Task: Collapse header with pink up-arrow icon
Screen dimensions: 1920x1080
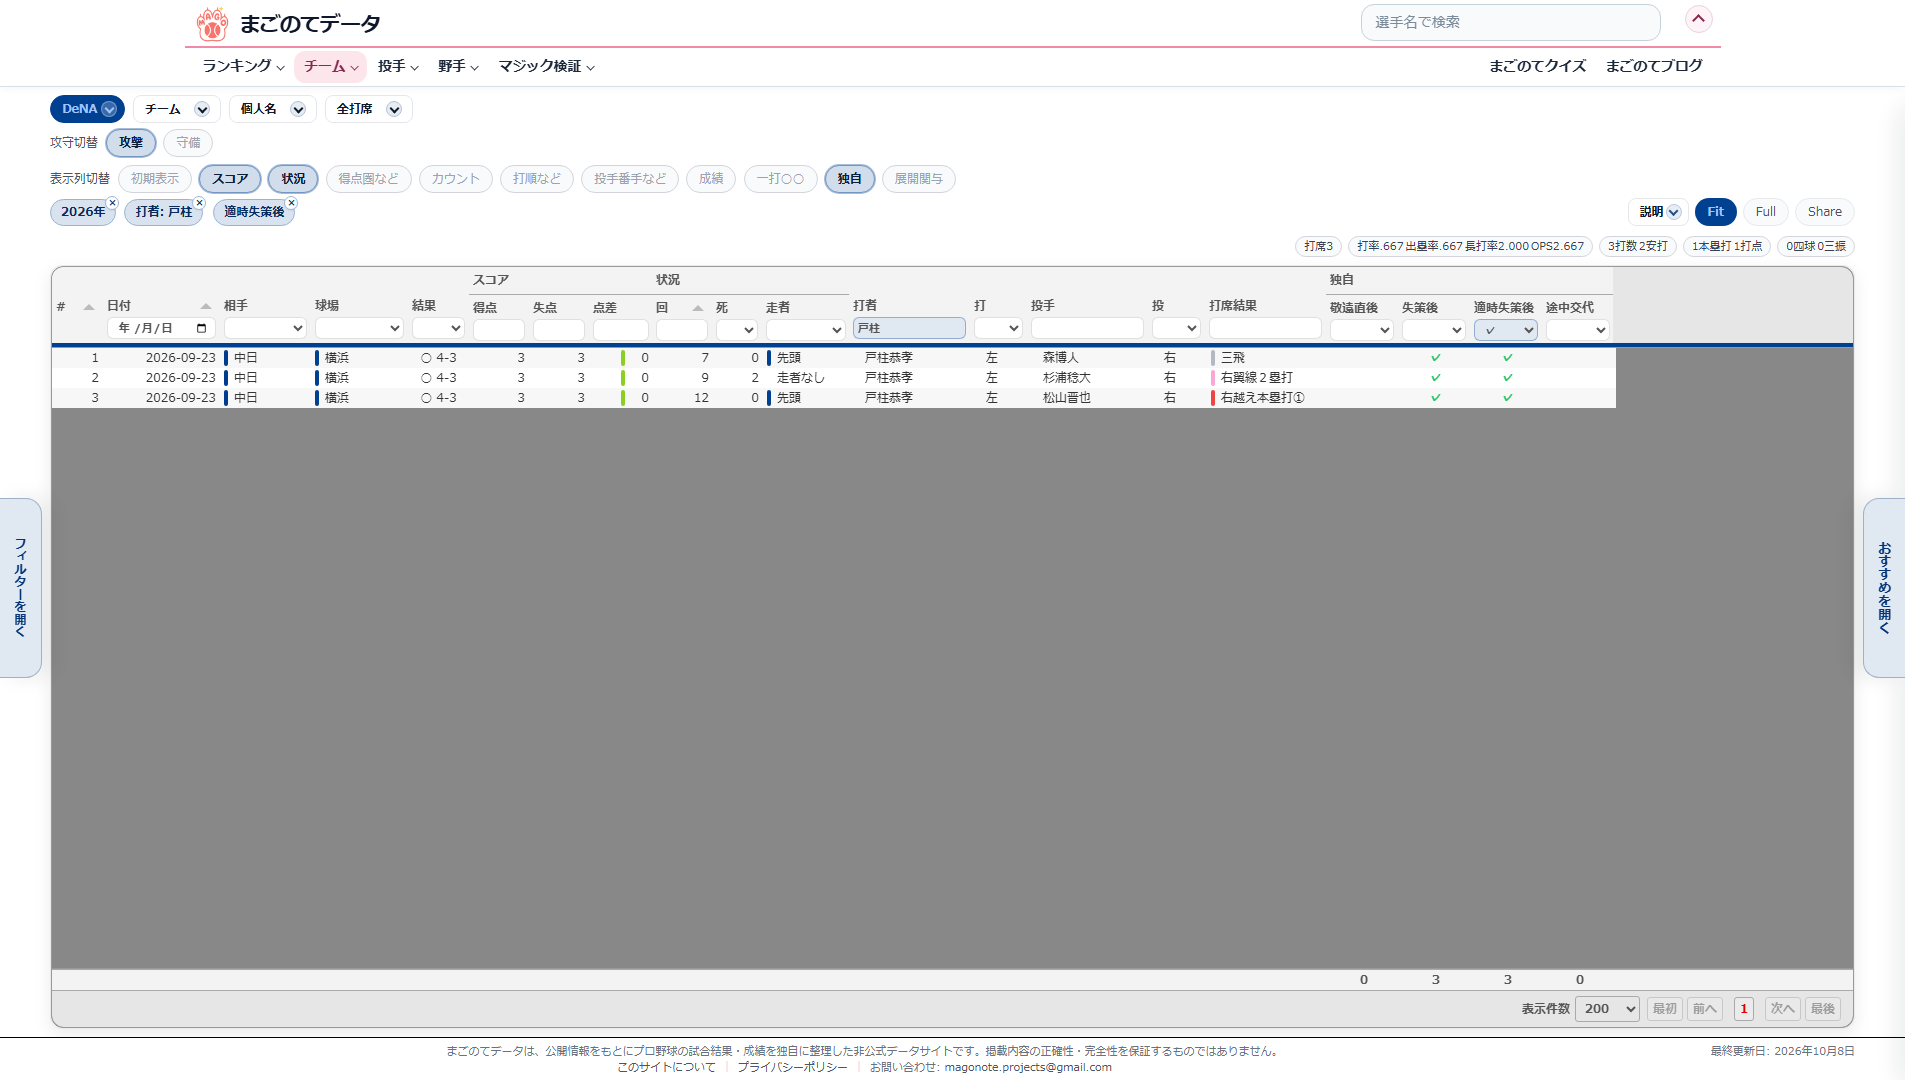Action: pos(1698,19)
